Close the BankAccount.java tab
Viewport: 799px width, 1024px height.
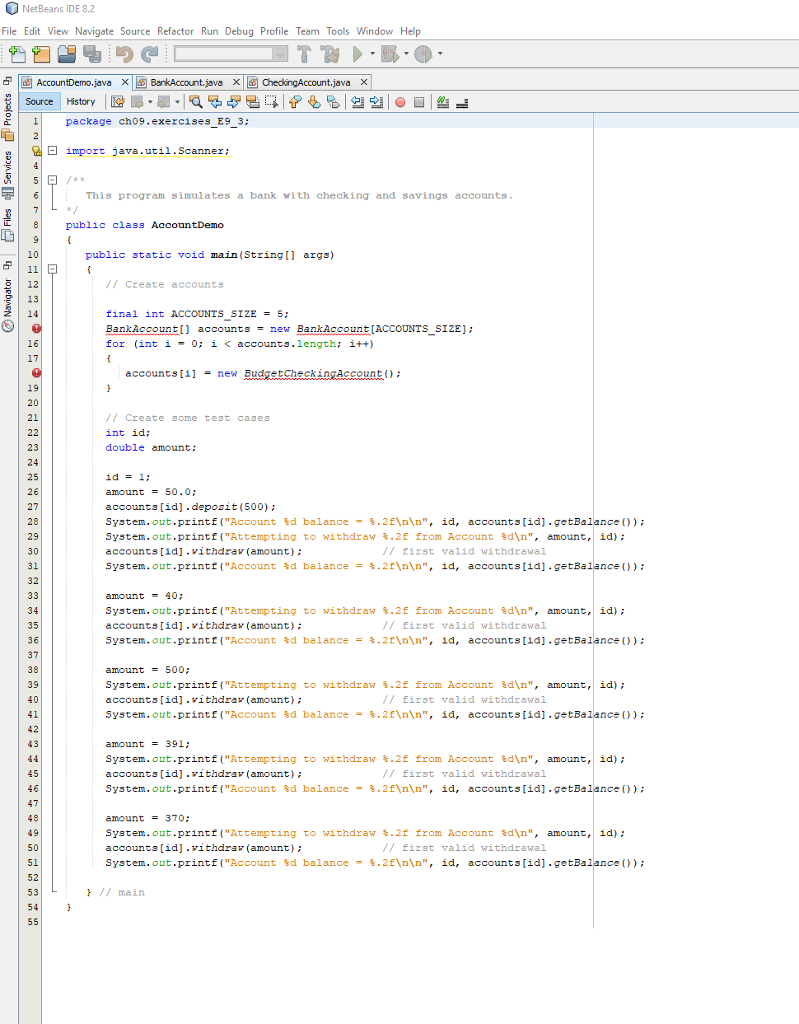(236, 82)
